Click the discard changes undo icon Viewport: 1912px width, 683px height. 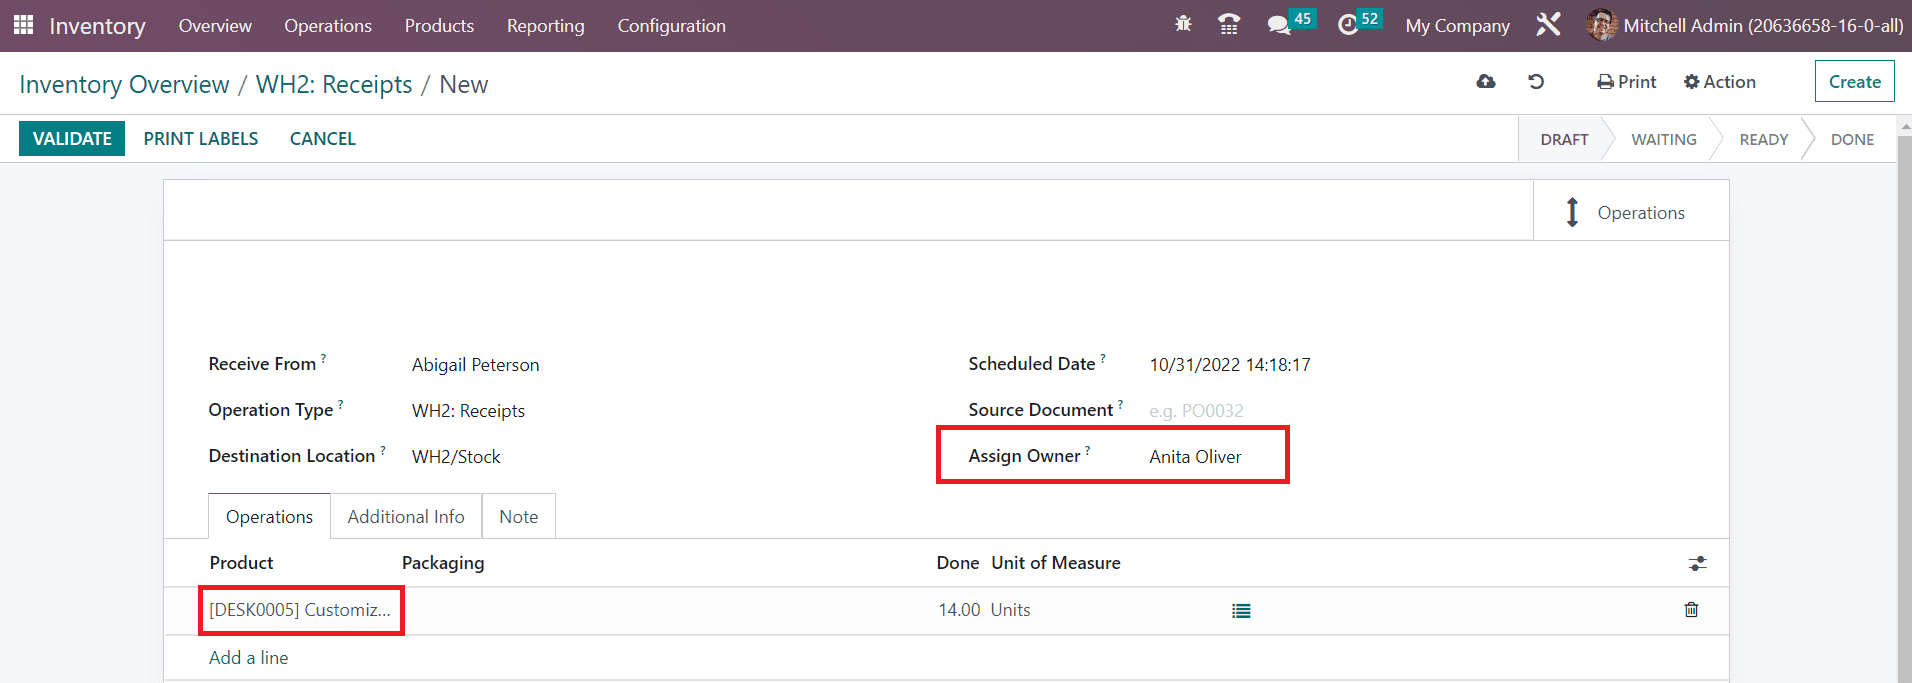point(1536,82)
